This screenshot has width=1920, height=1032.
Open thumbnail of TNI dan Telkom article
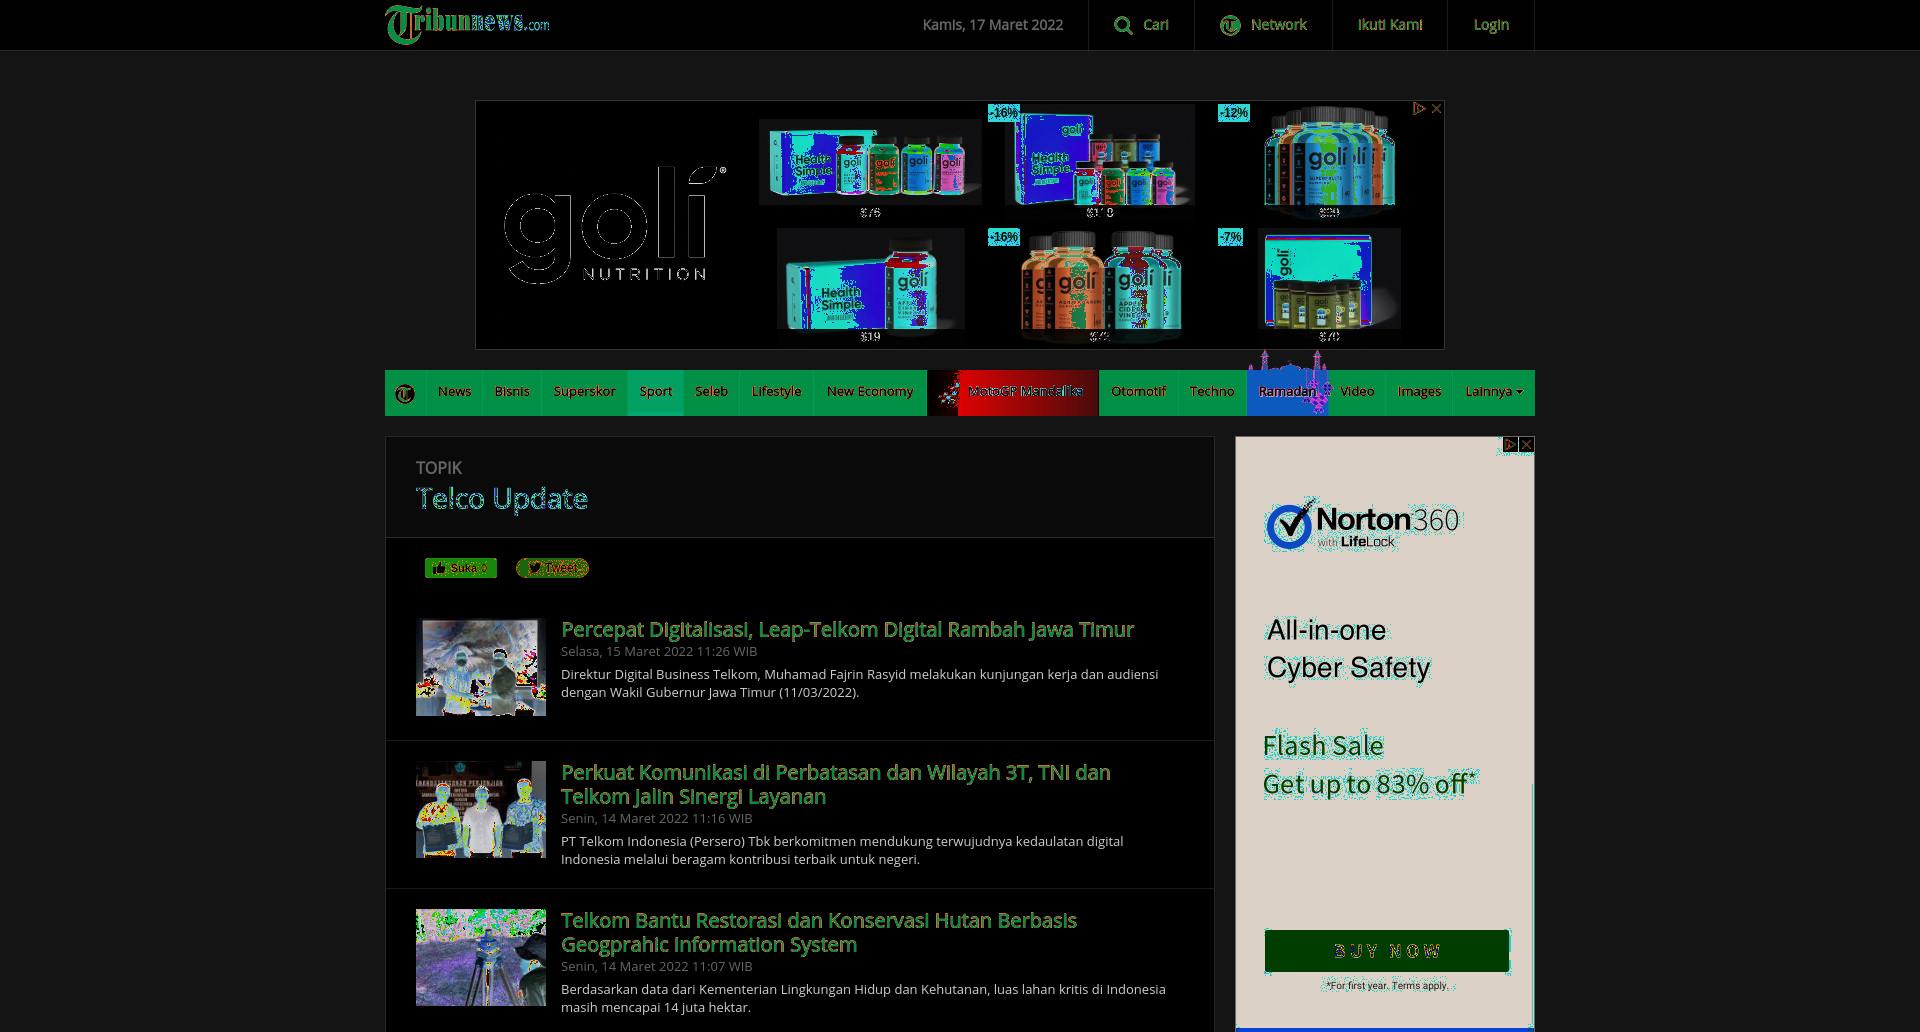[x=481, y=809]
